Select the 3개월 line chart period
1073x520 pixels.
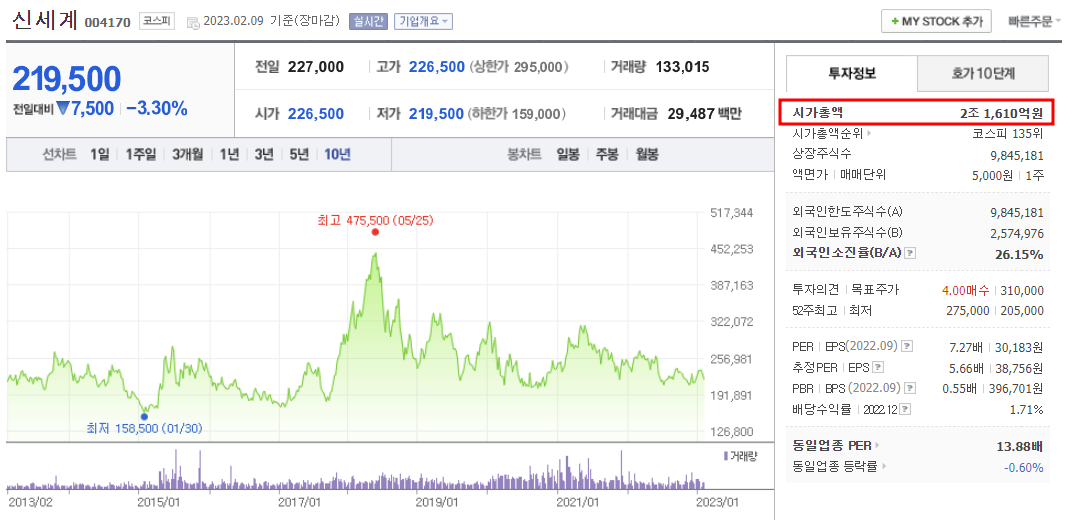[x=188, y=155]
